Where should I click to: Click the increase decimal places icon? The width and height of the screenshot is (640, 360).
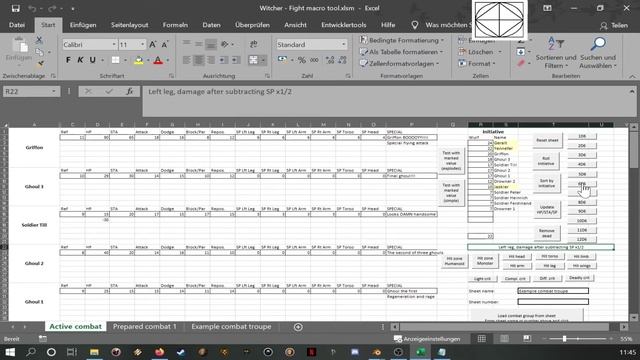pyautogui.click(x=330, y=60)
